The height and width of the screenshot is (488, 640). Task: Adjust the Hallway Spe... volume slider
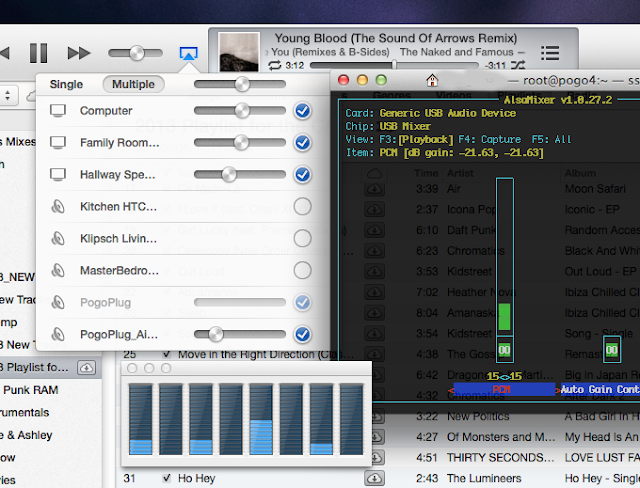(x=240, y=175)
